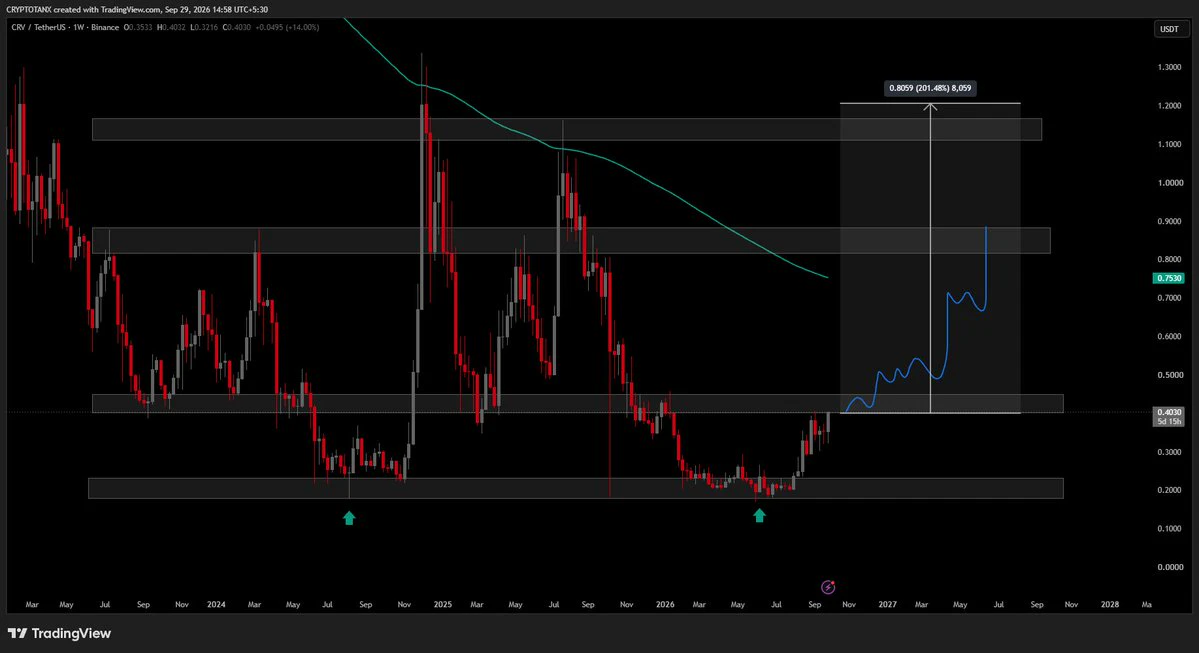Click the 5d 15h countdown label
This screenshot has width=1199, height=653.
1168,421
